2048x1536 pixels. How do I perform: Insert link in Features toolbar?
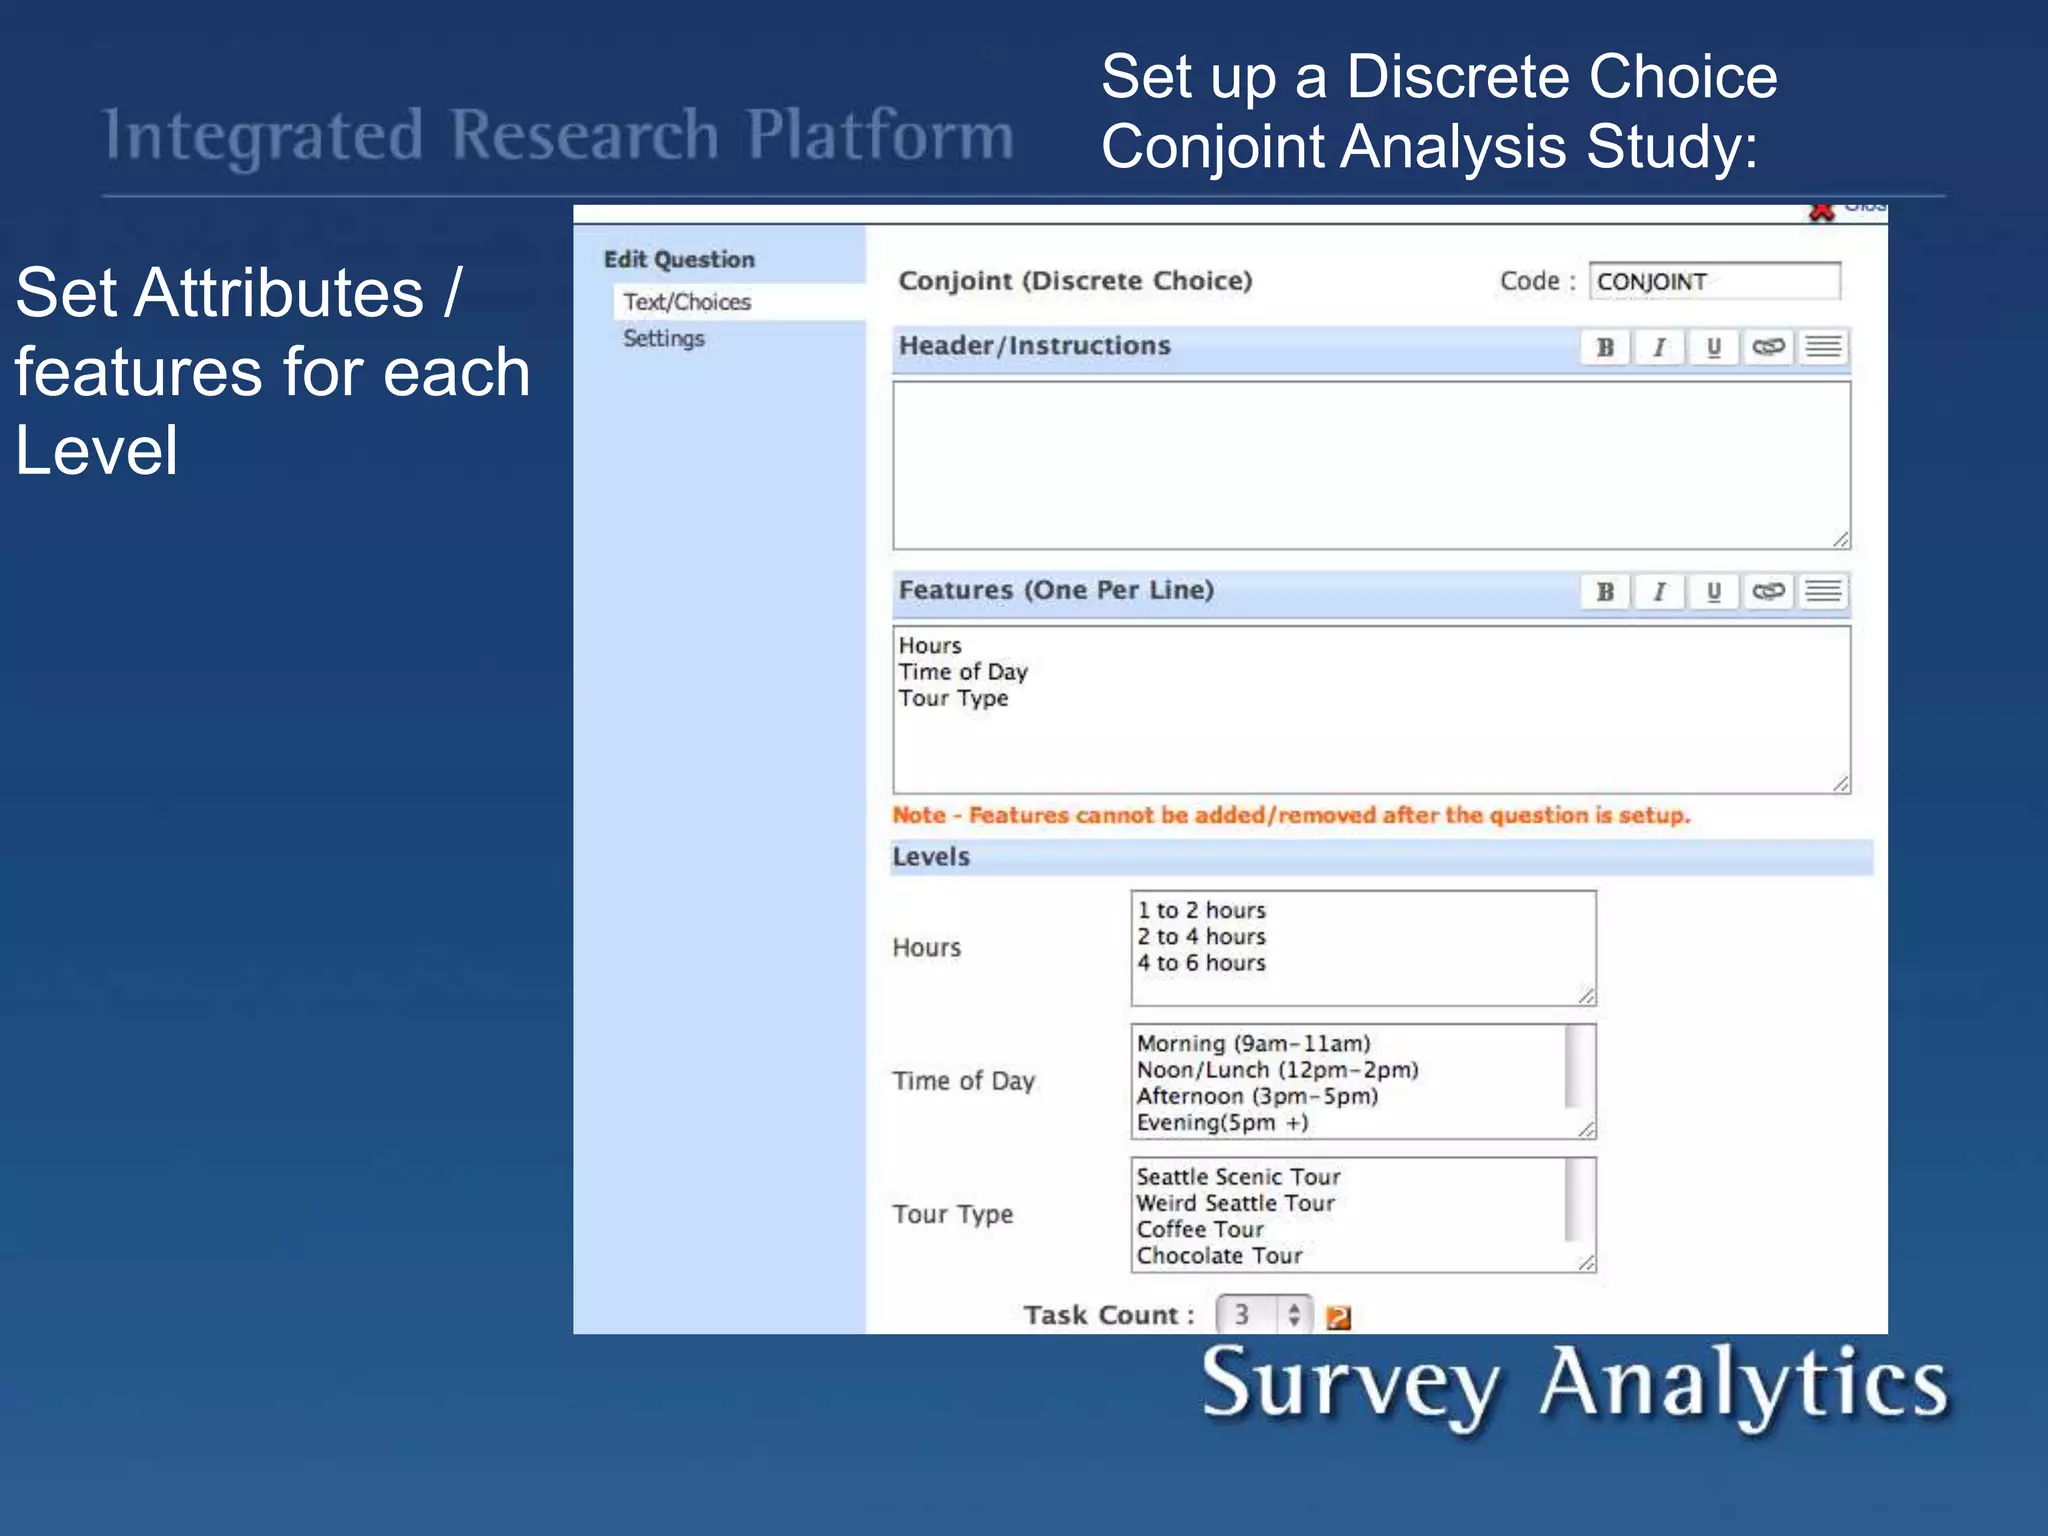1768,592
